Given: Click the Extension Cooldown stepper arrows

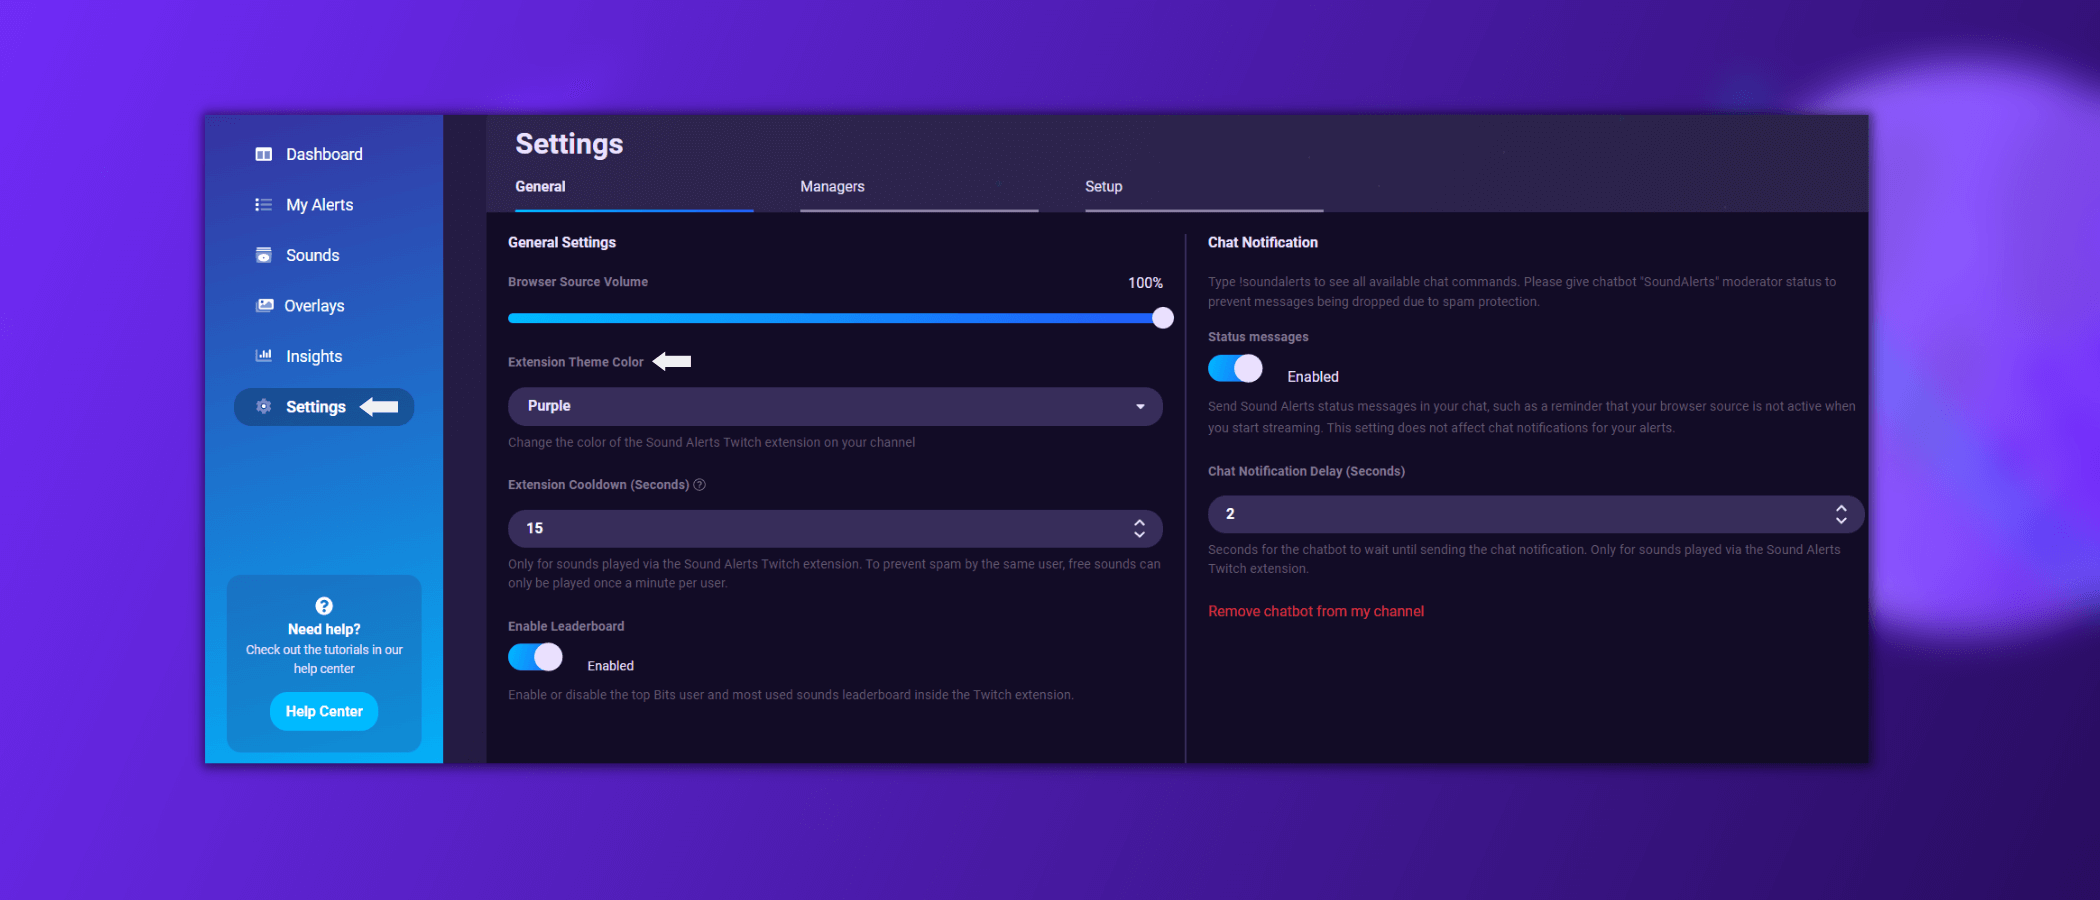Looking at the screenshot, I should [x=1139, y=528].
